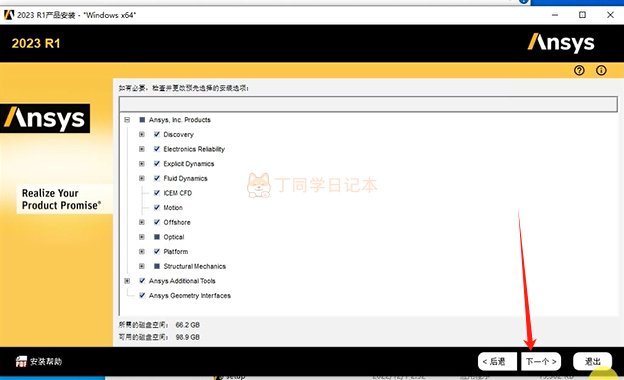Select the Ansys Geometry Interfaces label
Image resolution: width=624 pixels, height=380 pixels.
[190, 296]
